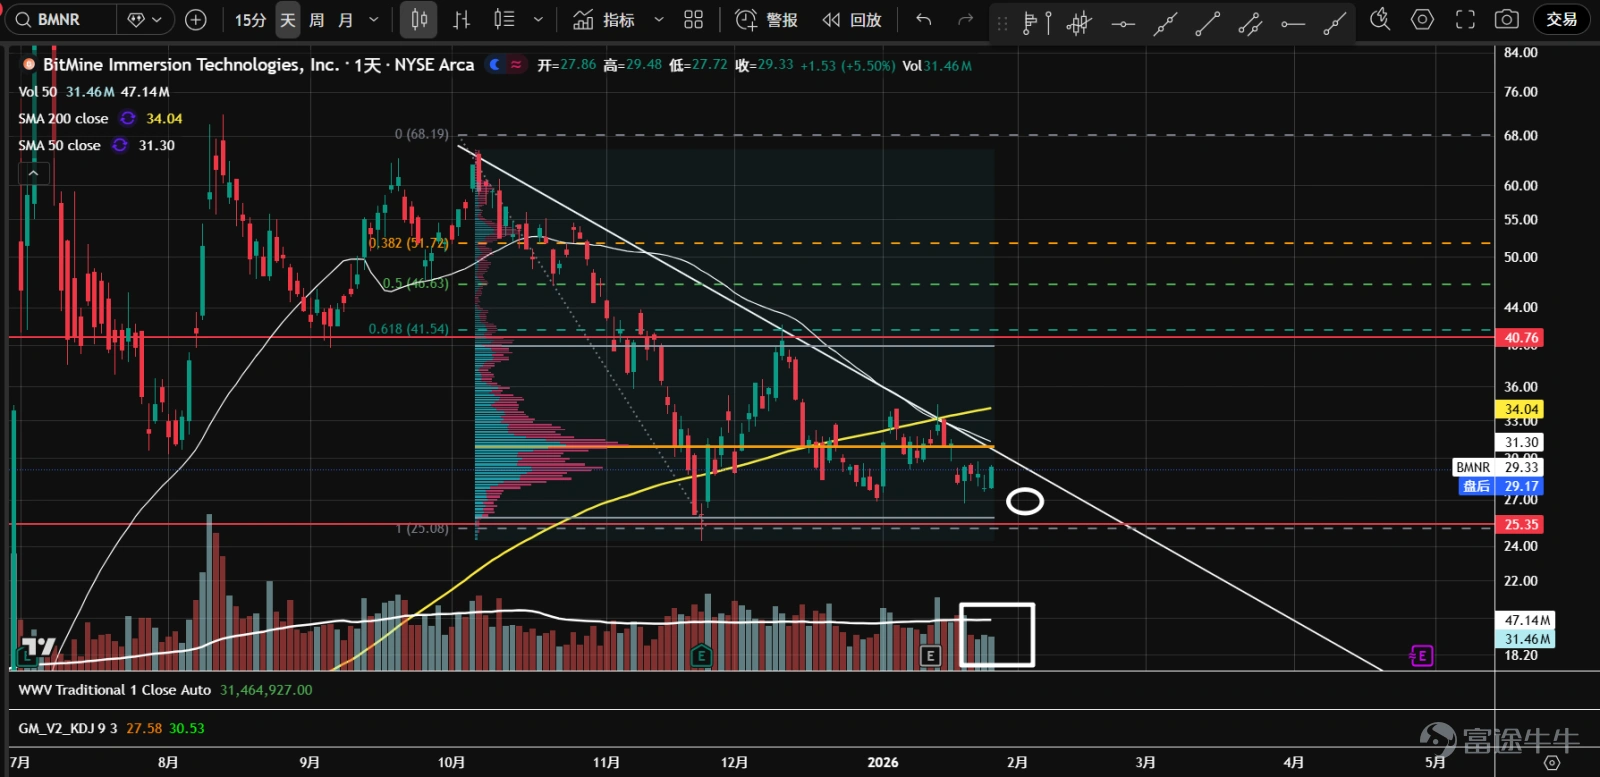Click the TradingView logo on the chart
The image size is (1600, 777).
[39, 646]
